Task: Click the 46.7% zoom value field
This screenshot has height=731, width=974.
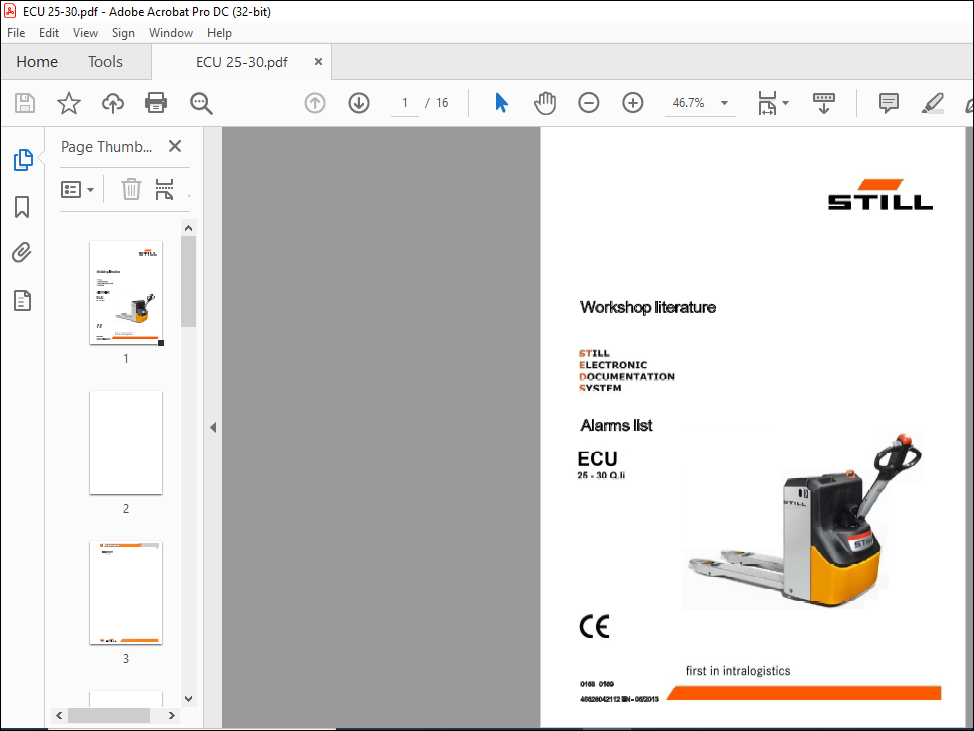Action: coord(688,103)
